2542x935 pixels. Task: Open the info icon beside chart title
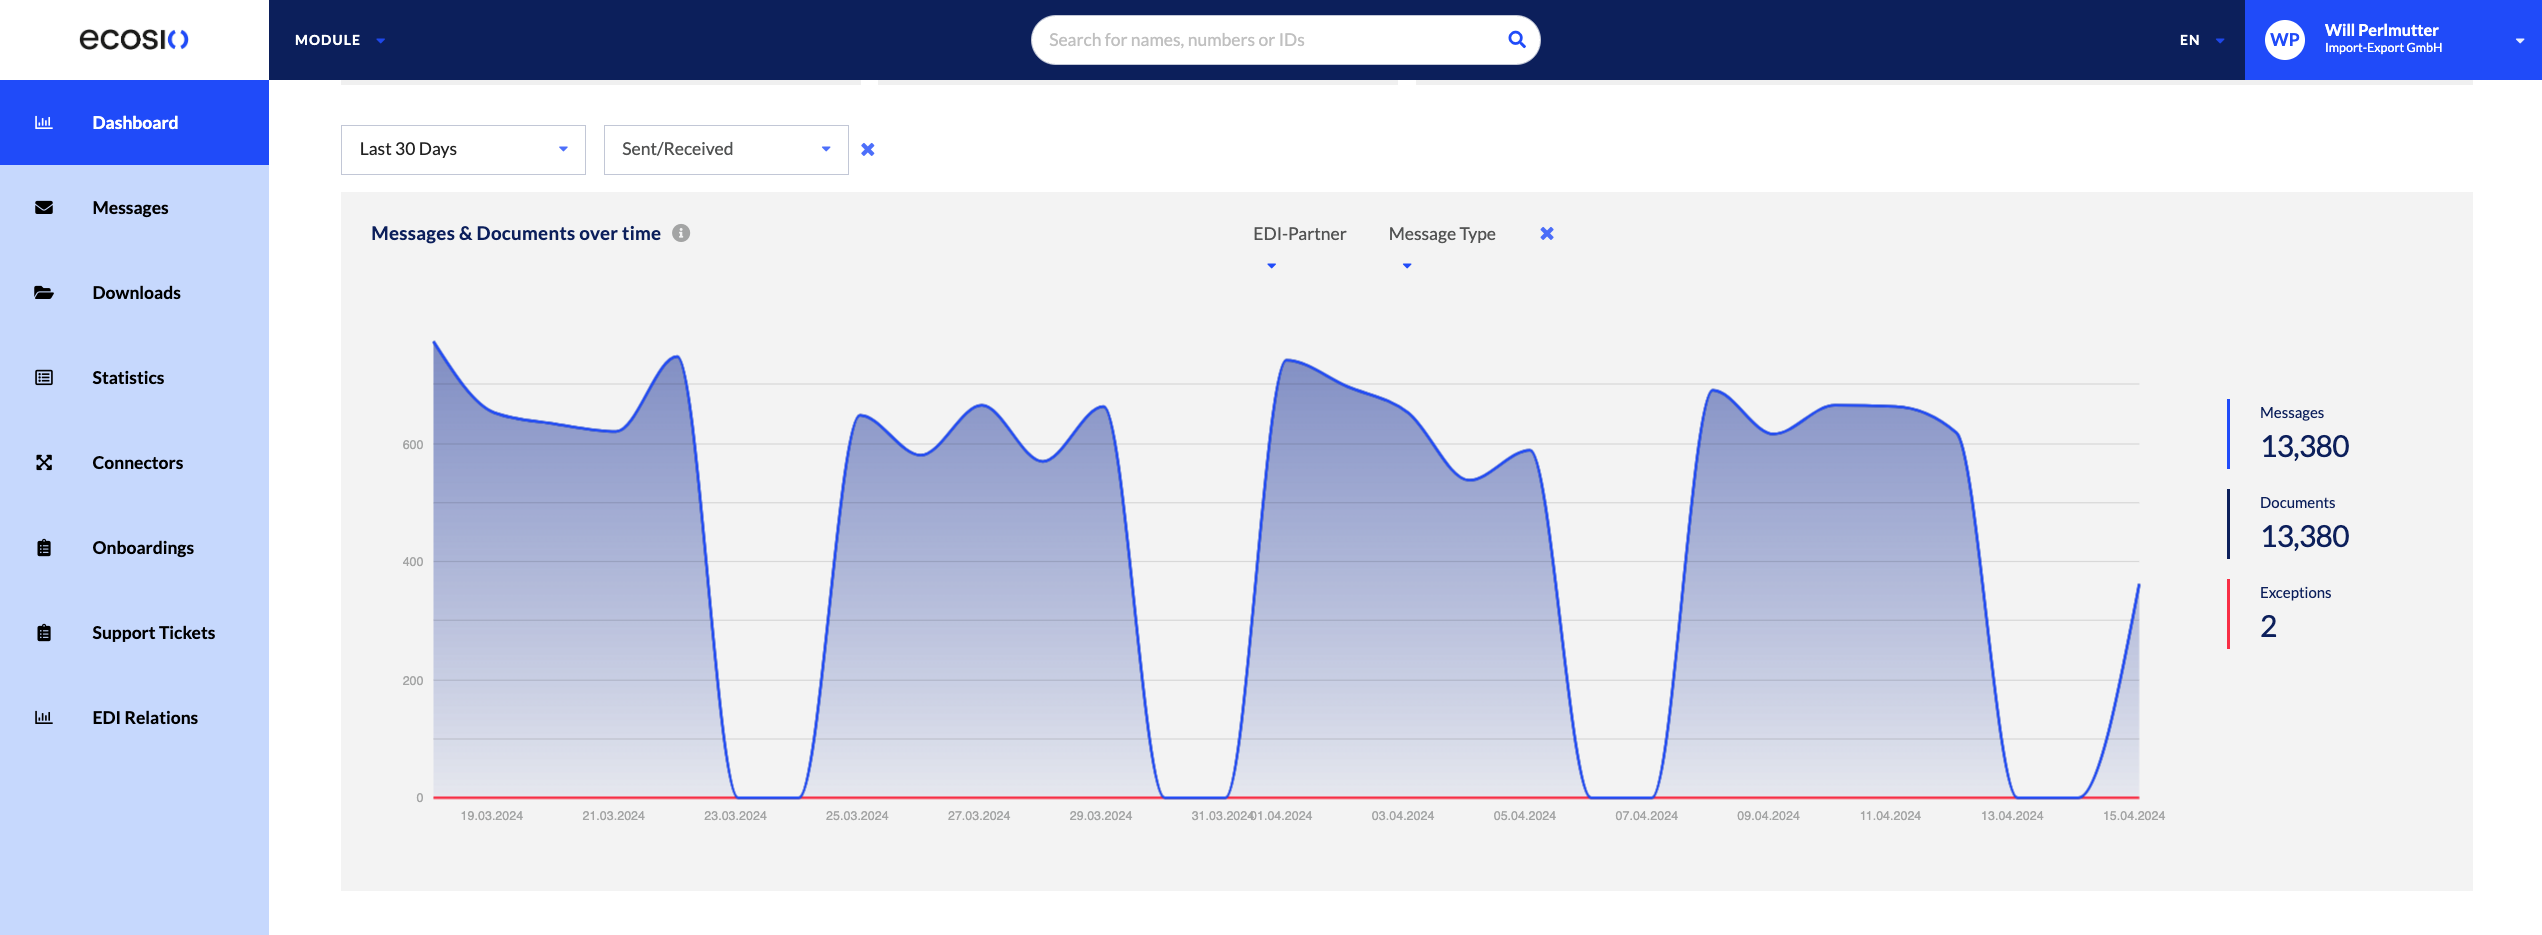pyautogui.click(x=681, y=233)
